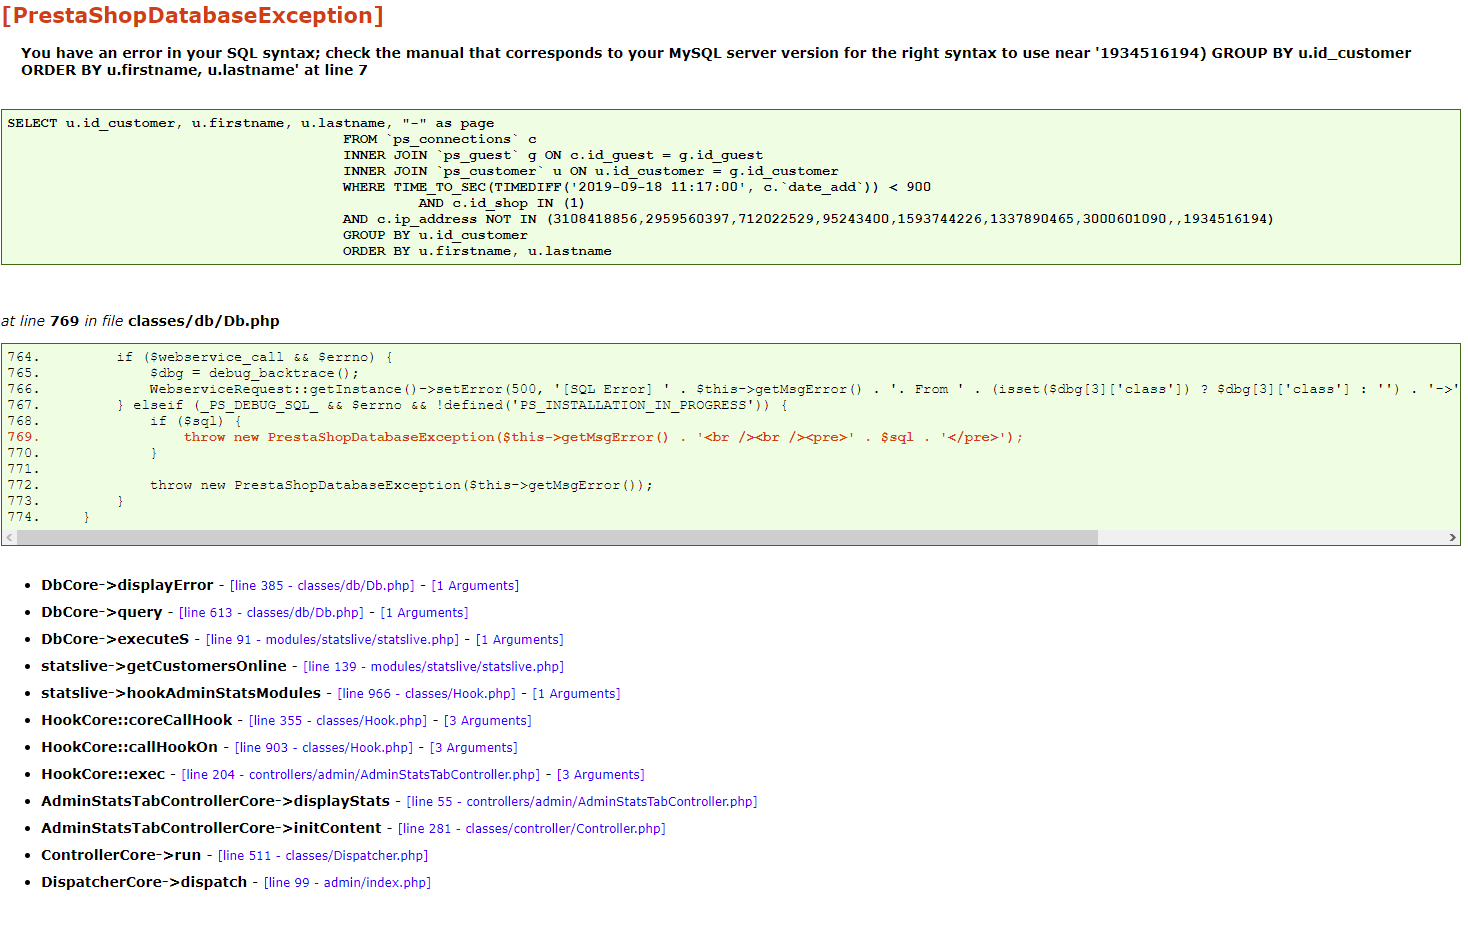Click the throw statement on code line 772
1468x926 pixels.
402,485
